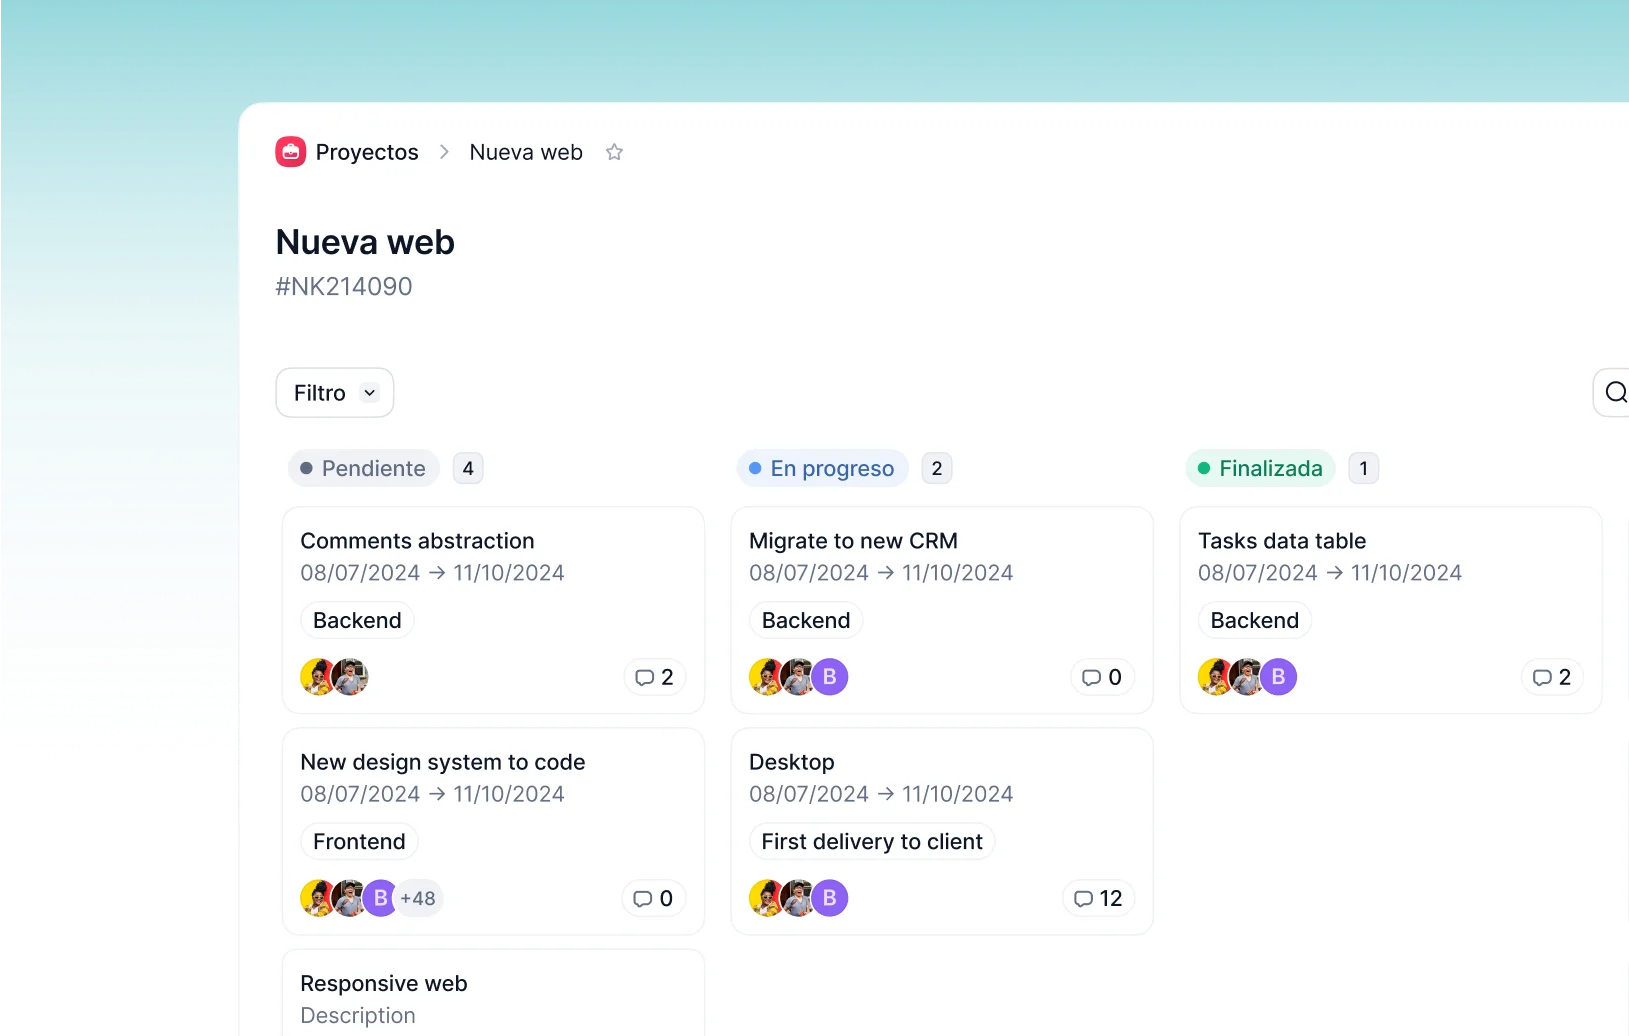
Task: Select the Finalizada status column header
Action: point(1260,468)
